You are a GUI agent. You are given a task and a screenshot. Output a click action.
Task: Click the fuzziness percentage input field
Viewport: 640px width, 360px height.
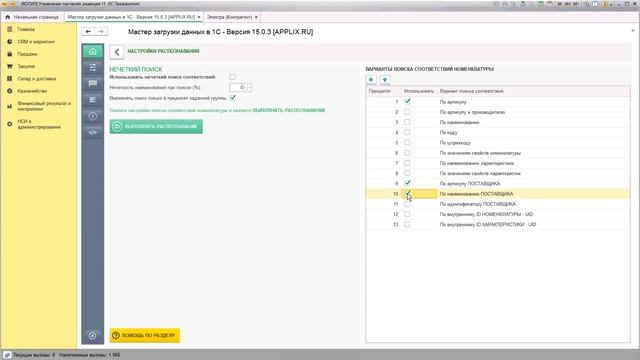point(238,87)
